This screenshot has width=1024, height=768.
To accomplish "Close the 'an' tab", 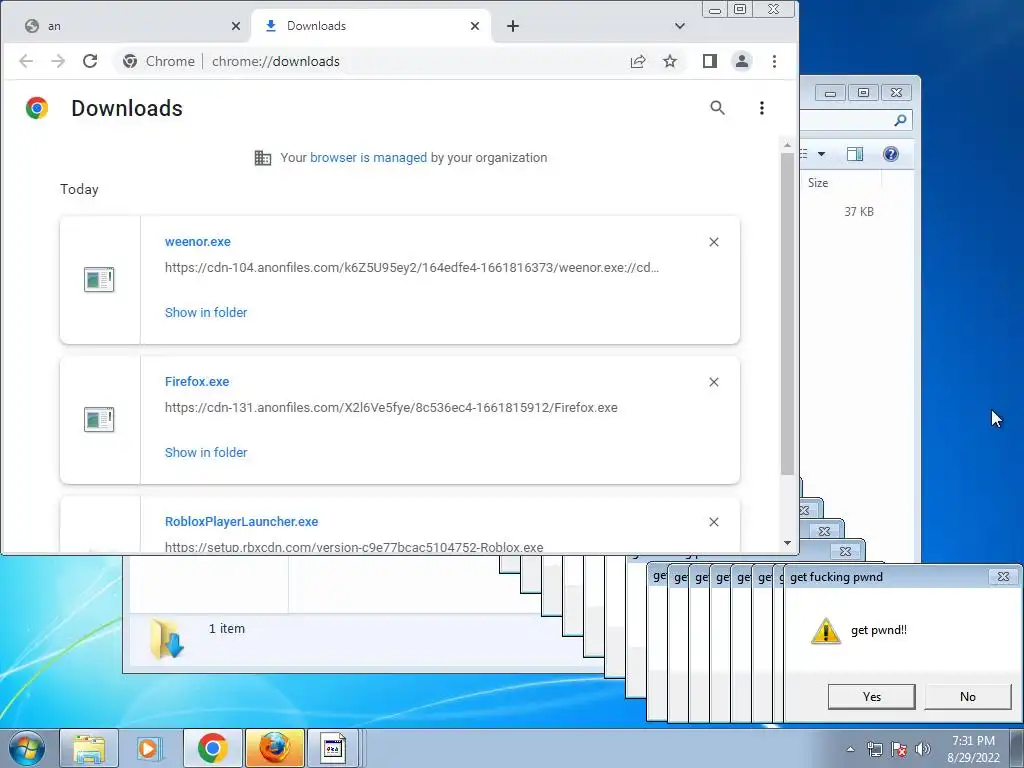I will [236, 26].
